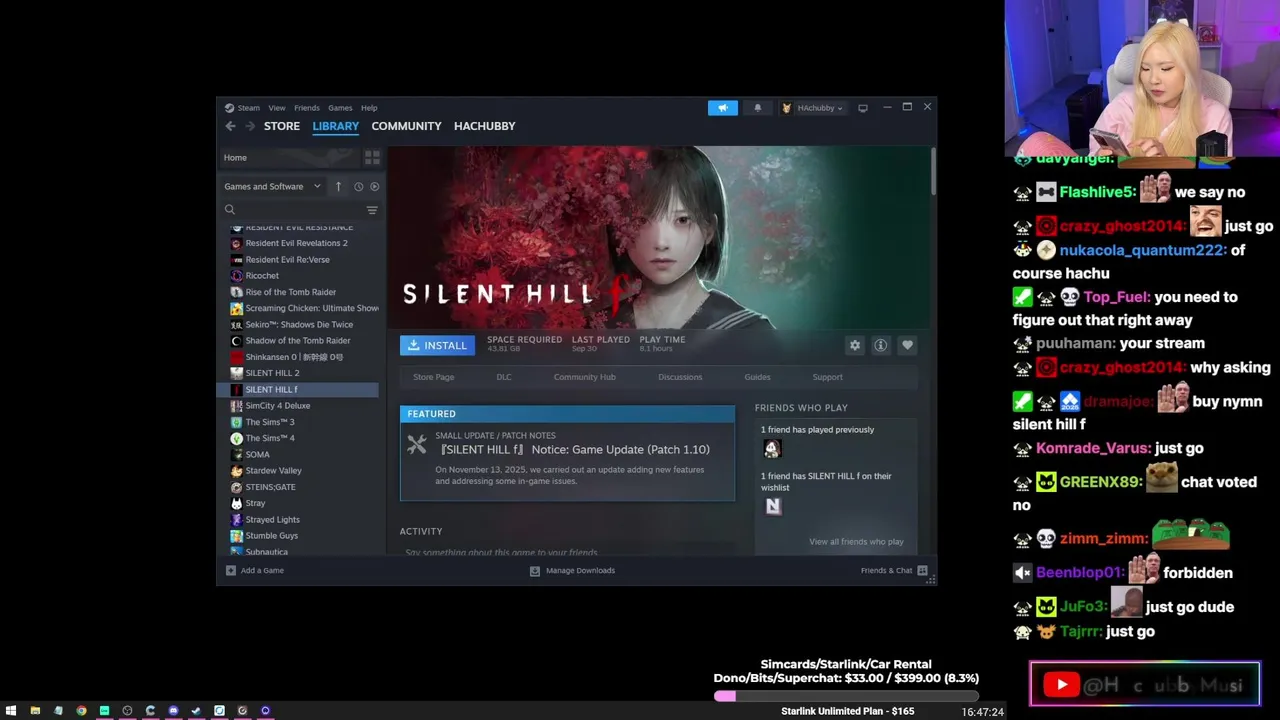Click the activity text field to post
Image resolution: width=1280 pixels, height=720 pixels.
567,552
